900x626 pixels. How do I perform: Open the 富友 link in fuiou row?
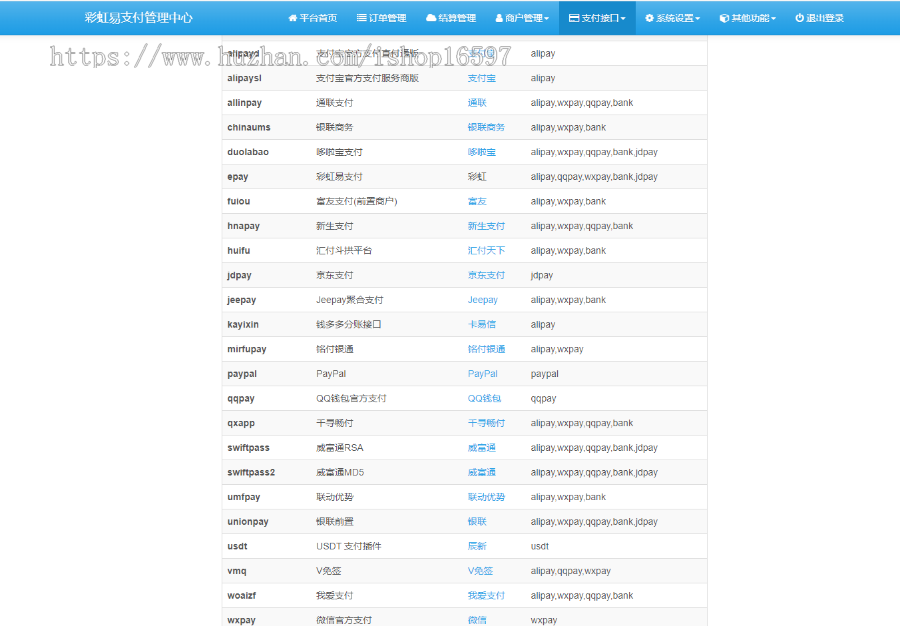(477, 201)
